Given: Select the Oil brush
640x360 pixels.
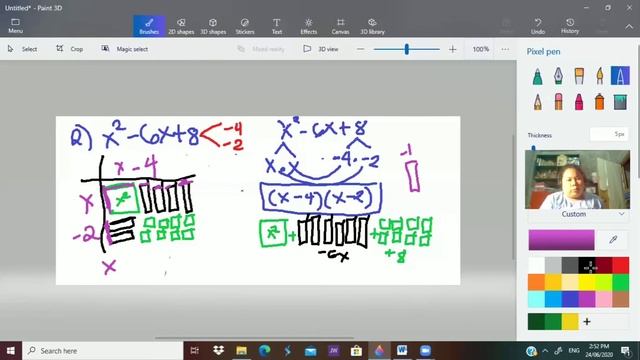Looking at the screenshot, I should coord(579,76).
